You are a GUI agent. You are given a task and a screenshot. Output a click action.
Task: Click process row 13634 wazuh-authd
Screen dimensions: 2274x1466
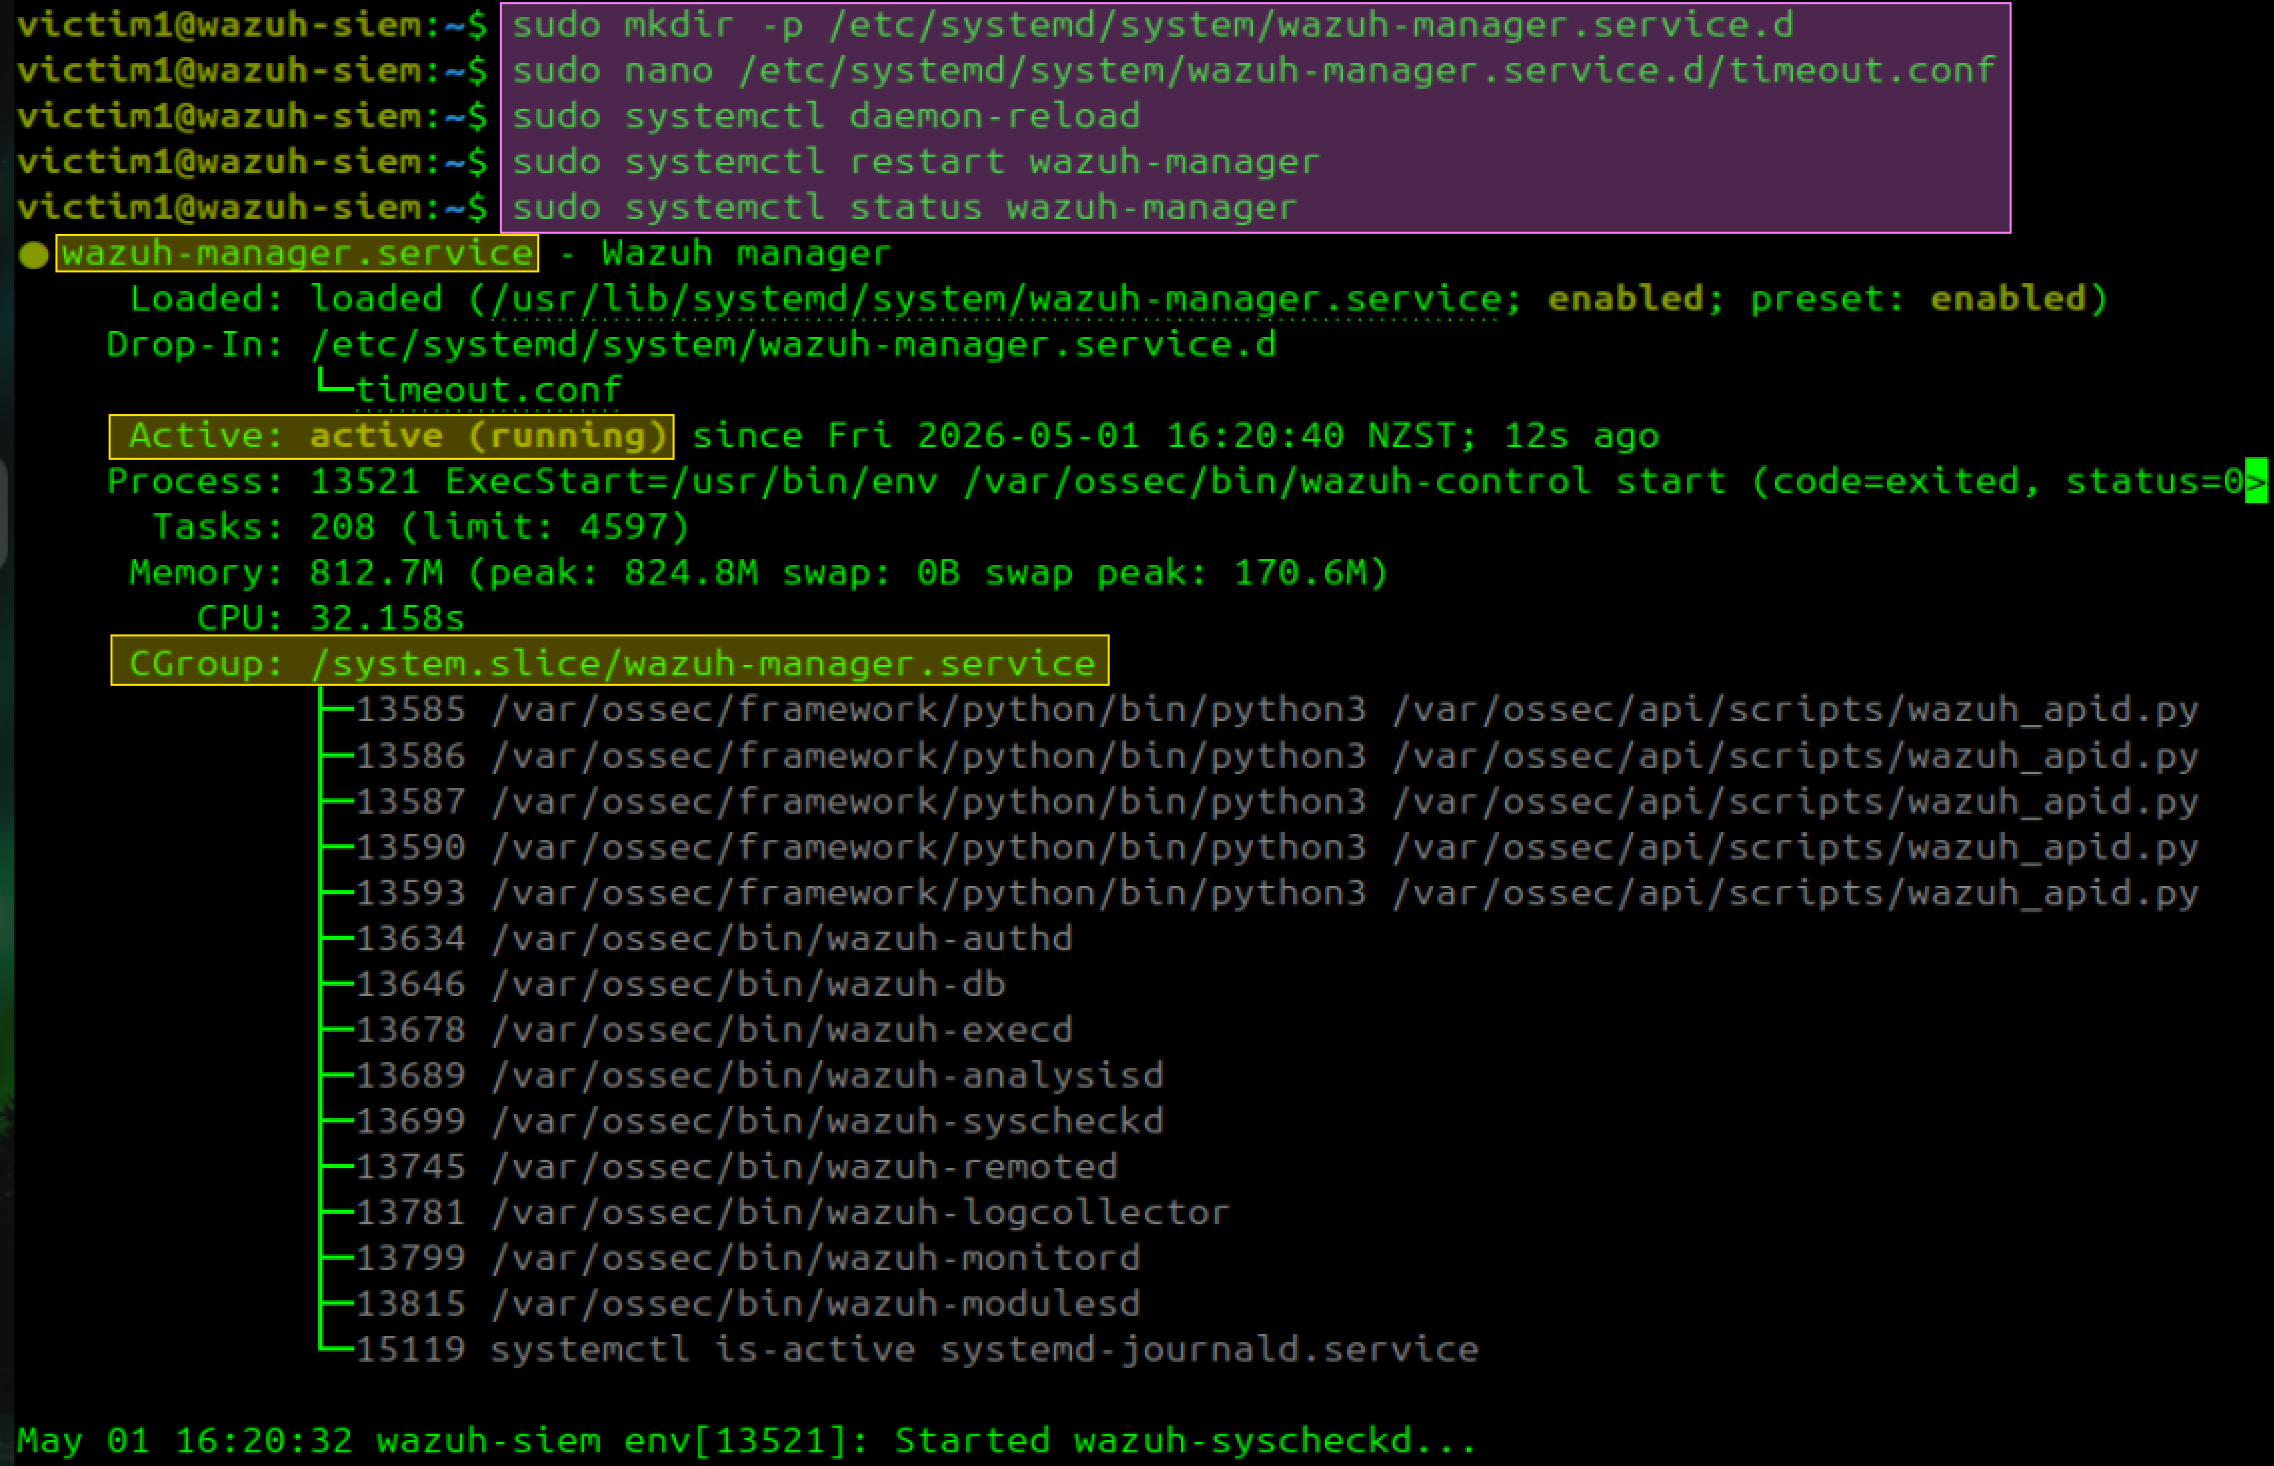(x=714, y=939)
